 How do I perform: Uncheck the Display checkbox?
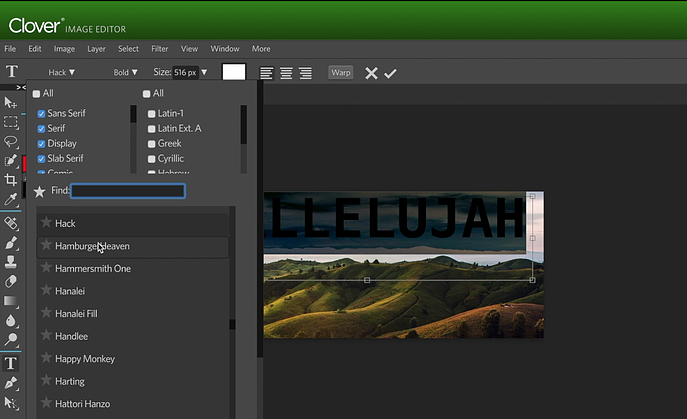point(41,144)
